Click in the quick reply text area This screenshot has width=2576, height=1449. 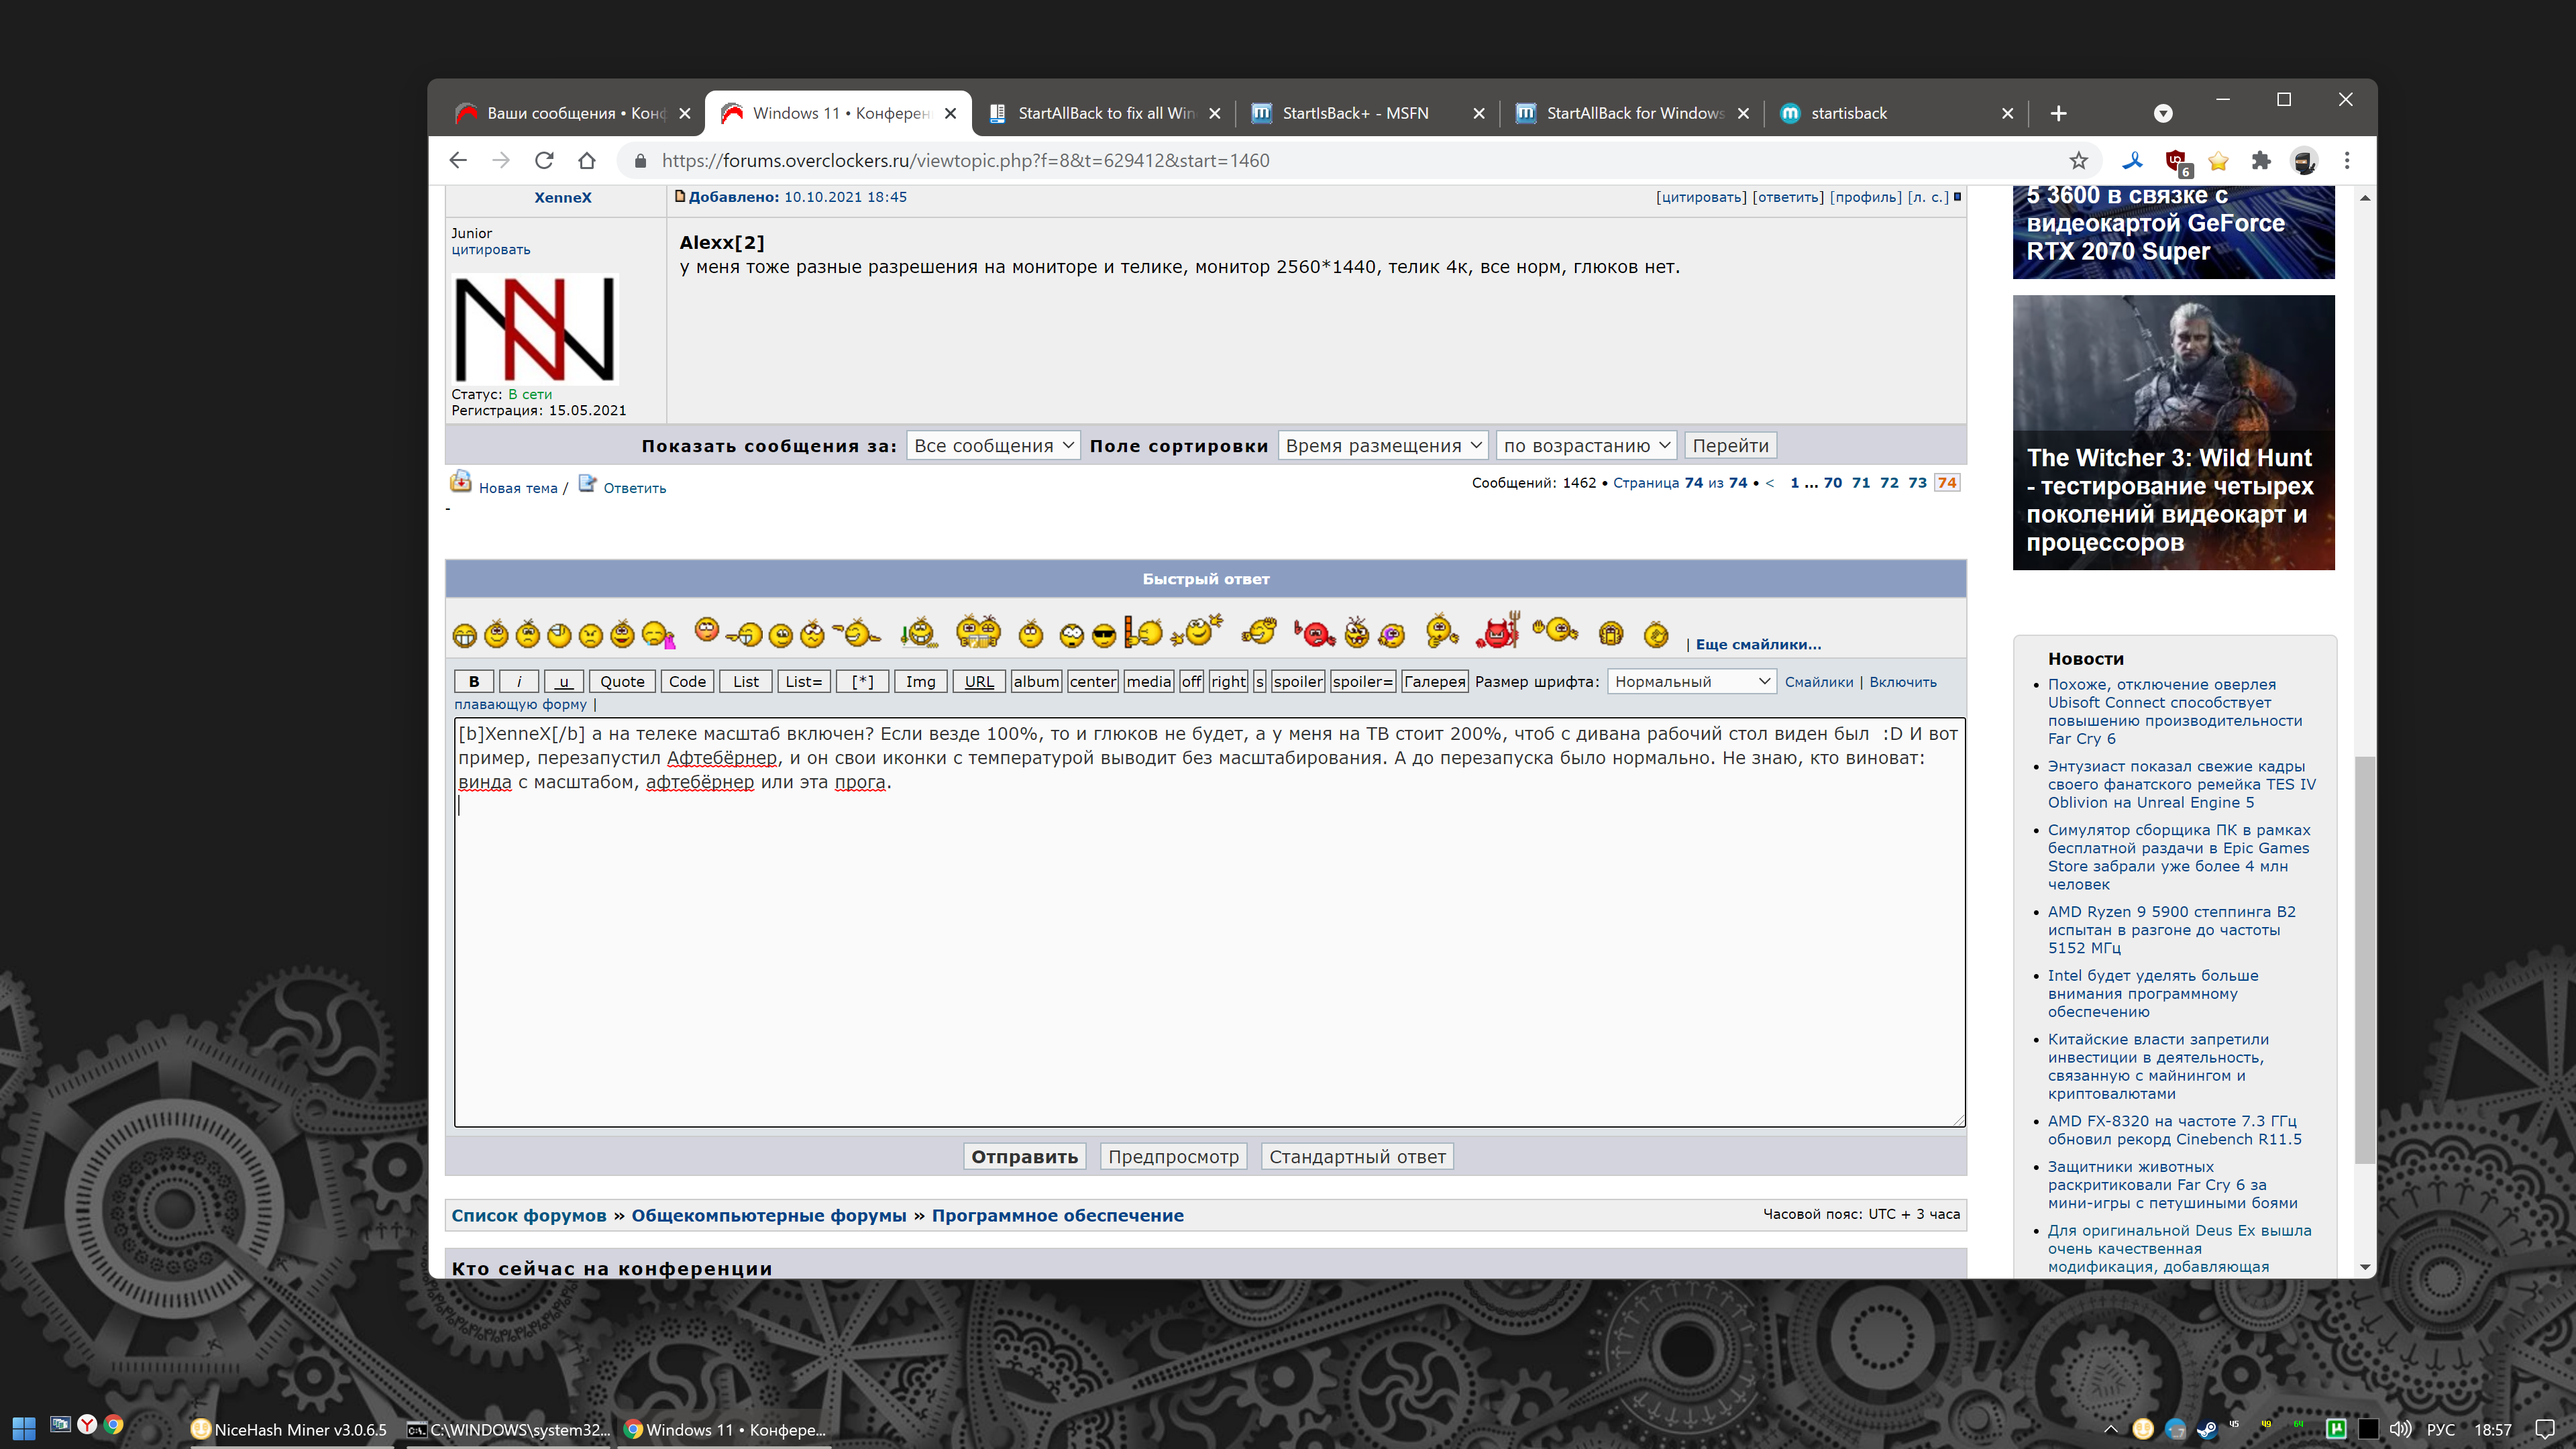pyautogui.click(x=1208, y=950)
